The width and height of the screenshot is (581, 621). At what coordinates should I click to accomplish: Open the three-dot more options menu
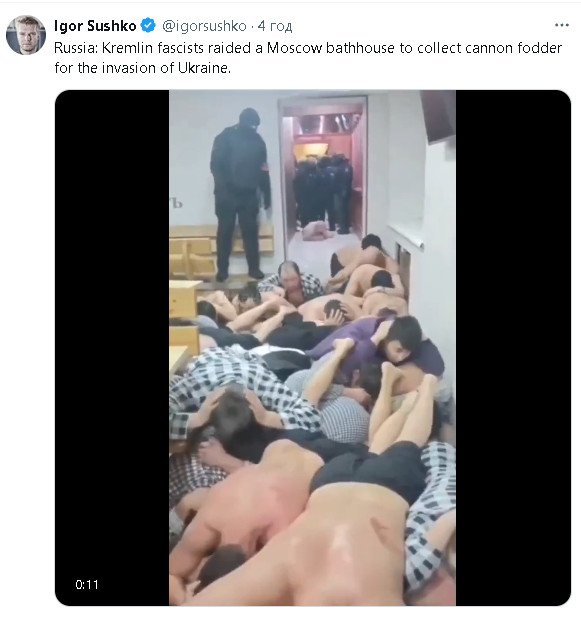[562, 25]
